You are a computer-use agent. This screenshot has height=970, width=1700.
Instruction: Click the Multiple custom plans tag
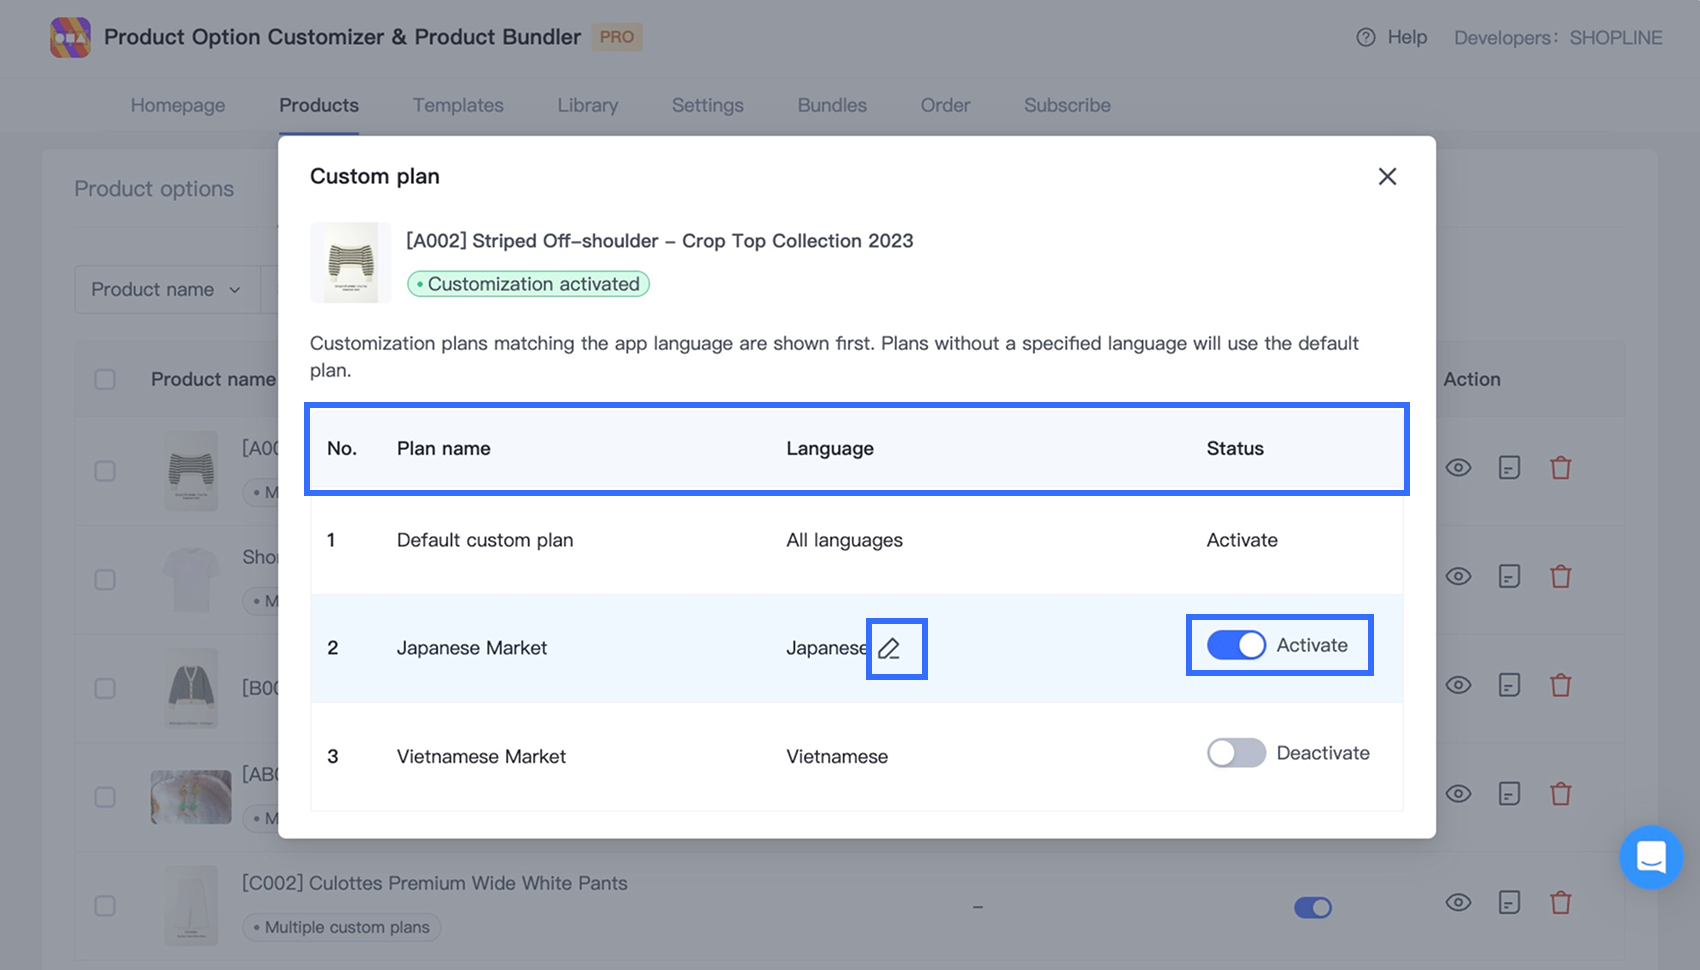342,927
